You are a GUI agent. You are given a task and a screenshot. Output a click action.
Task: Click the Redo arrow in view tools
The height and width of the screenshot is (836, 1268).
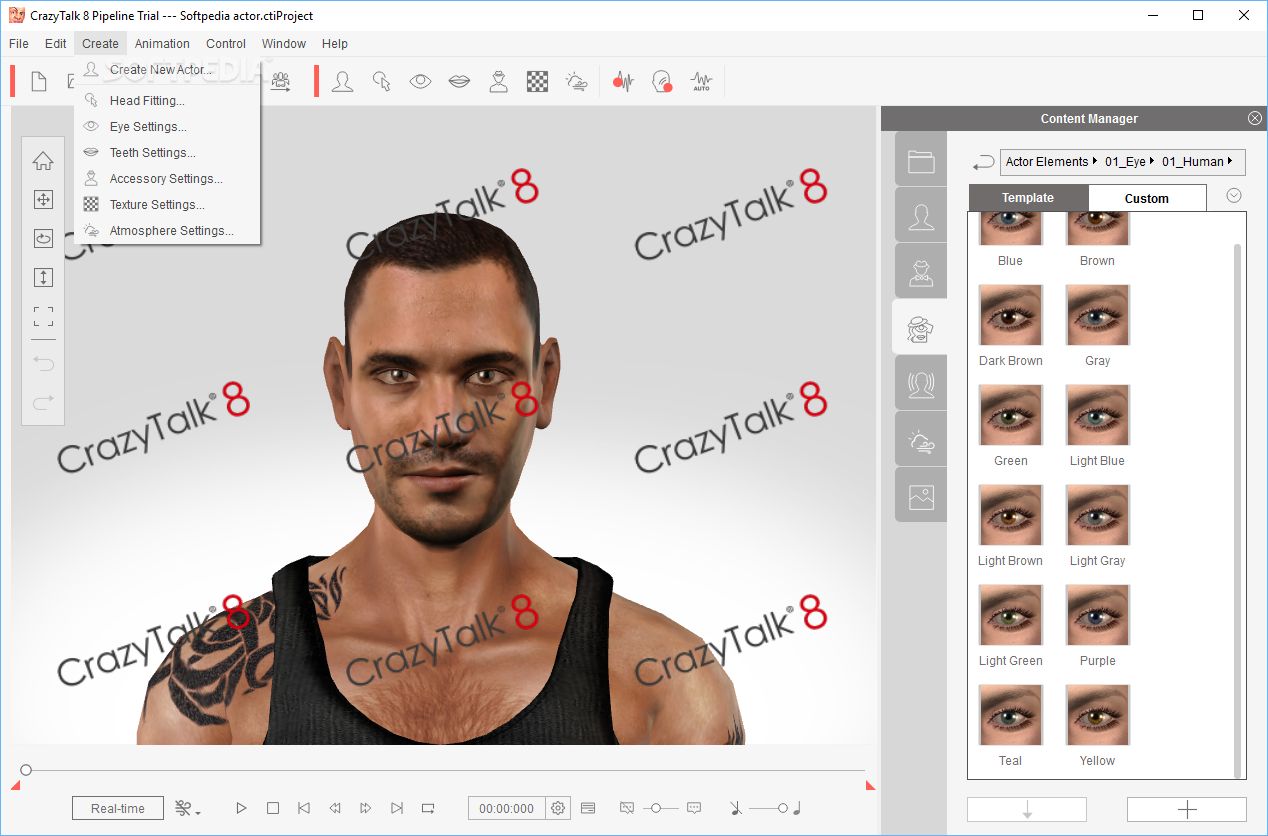[43, 402]
